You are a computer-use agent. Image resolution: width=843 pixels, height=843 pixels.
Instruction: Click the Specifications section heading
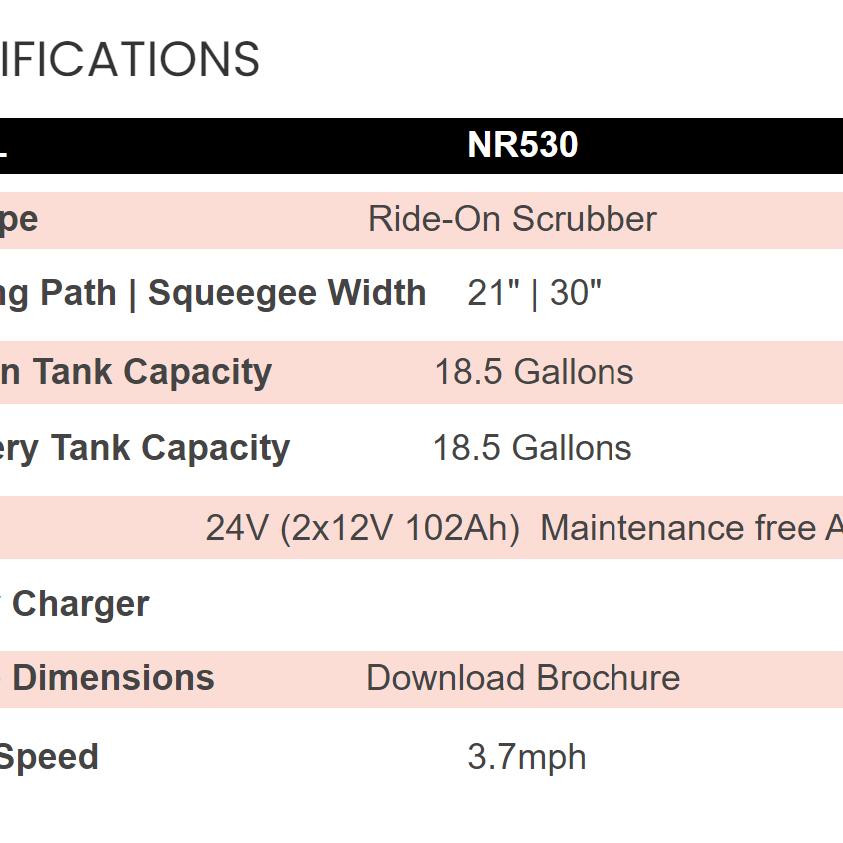point(130,60)
